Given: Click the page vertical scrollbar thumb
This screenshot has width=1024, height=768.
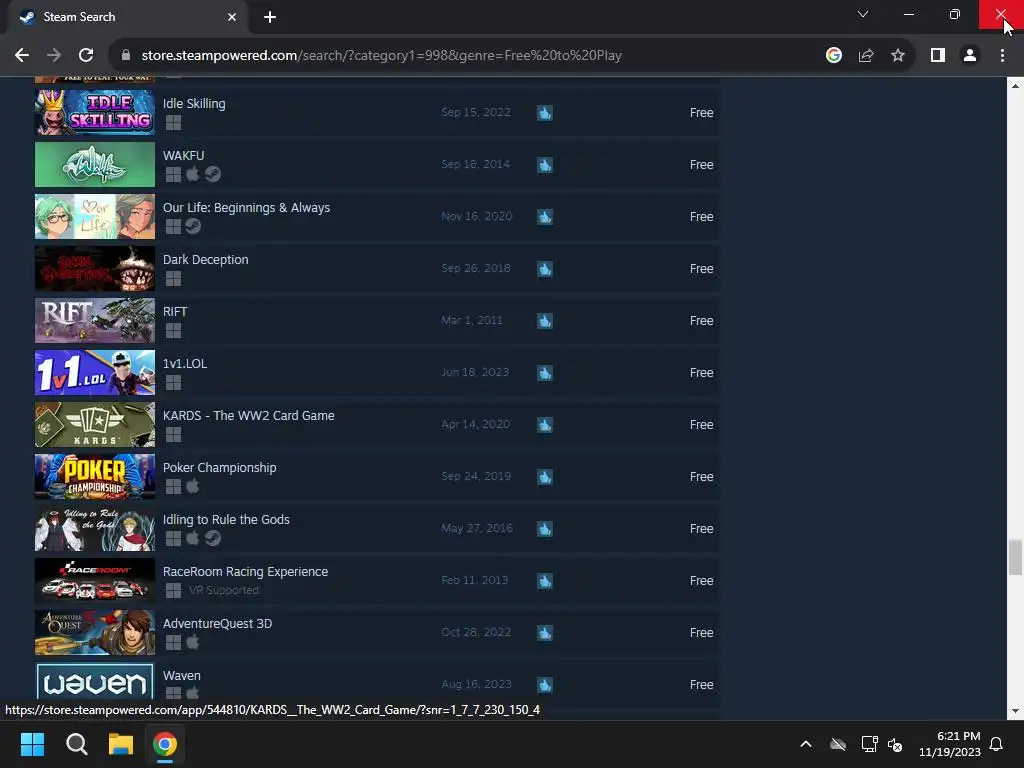Looking at the screenshot, I should click(1015, 558).
